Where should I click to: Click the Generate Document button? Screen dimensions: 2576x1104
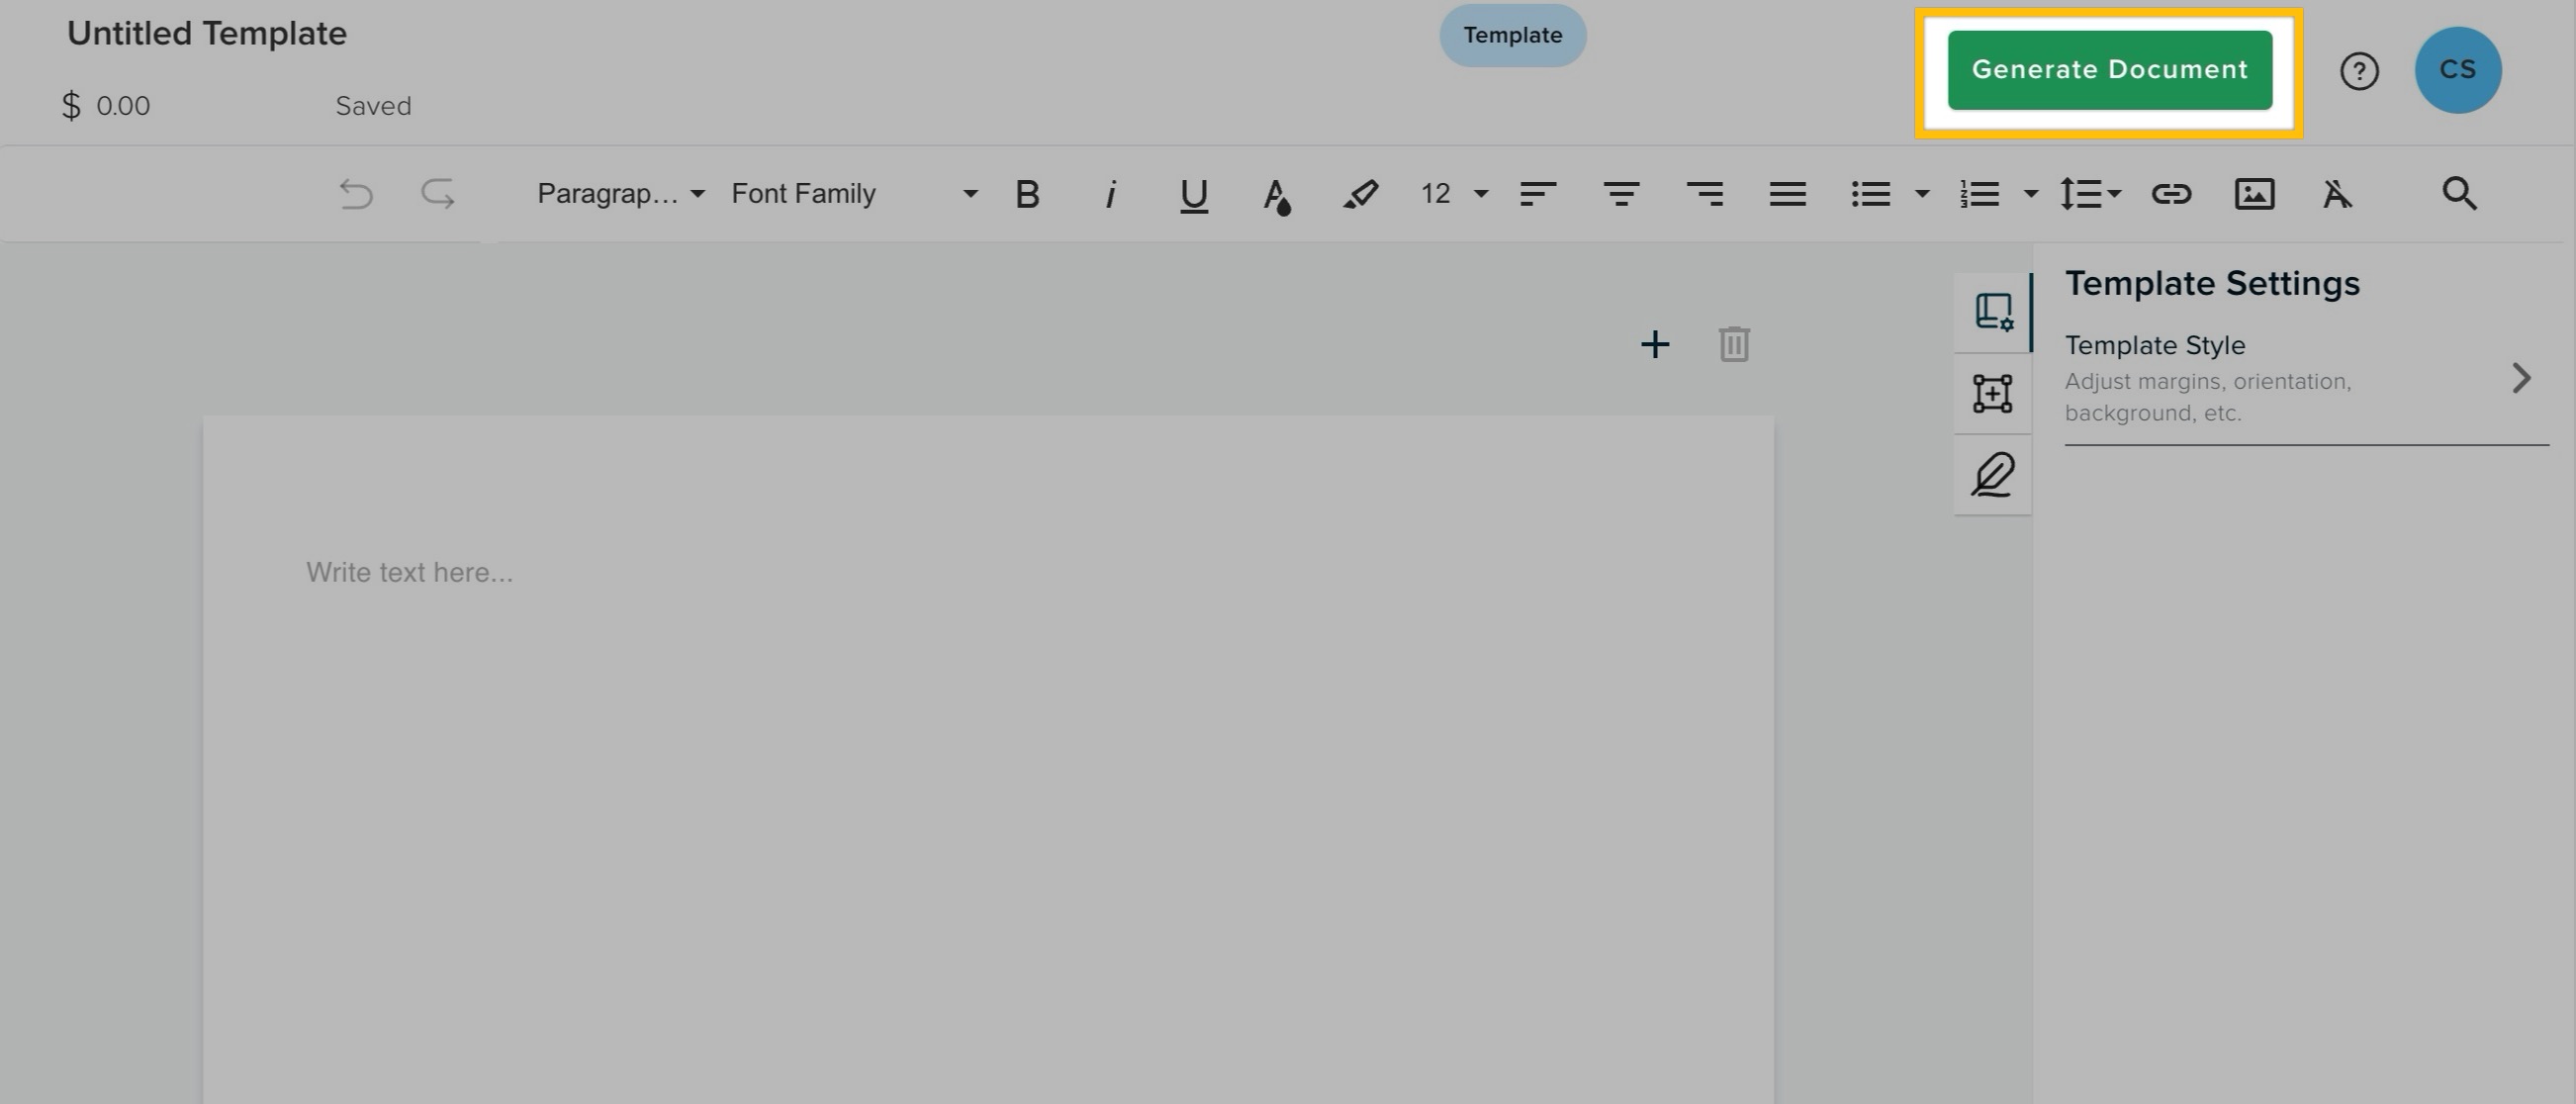tap(2109, 70)
